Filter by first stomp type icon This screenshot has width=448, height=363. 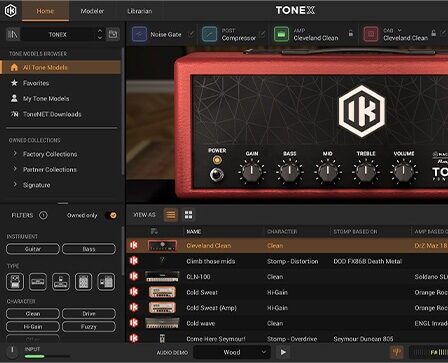(x=15, y=281)
